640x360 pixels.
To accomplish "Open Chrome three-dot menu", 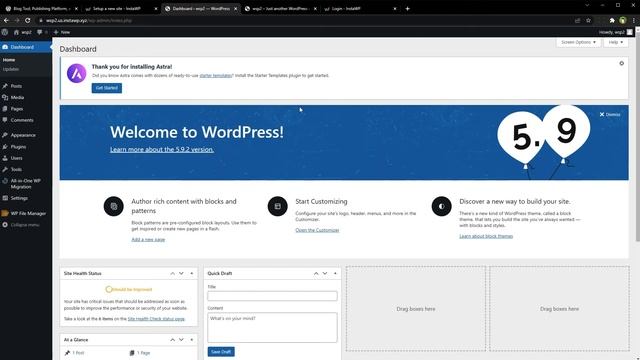I will [x=633, y=20].
